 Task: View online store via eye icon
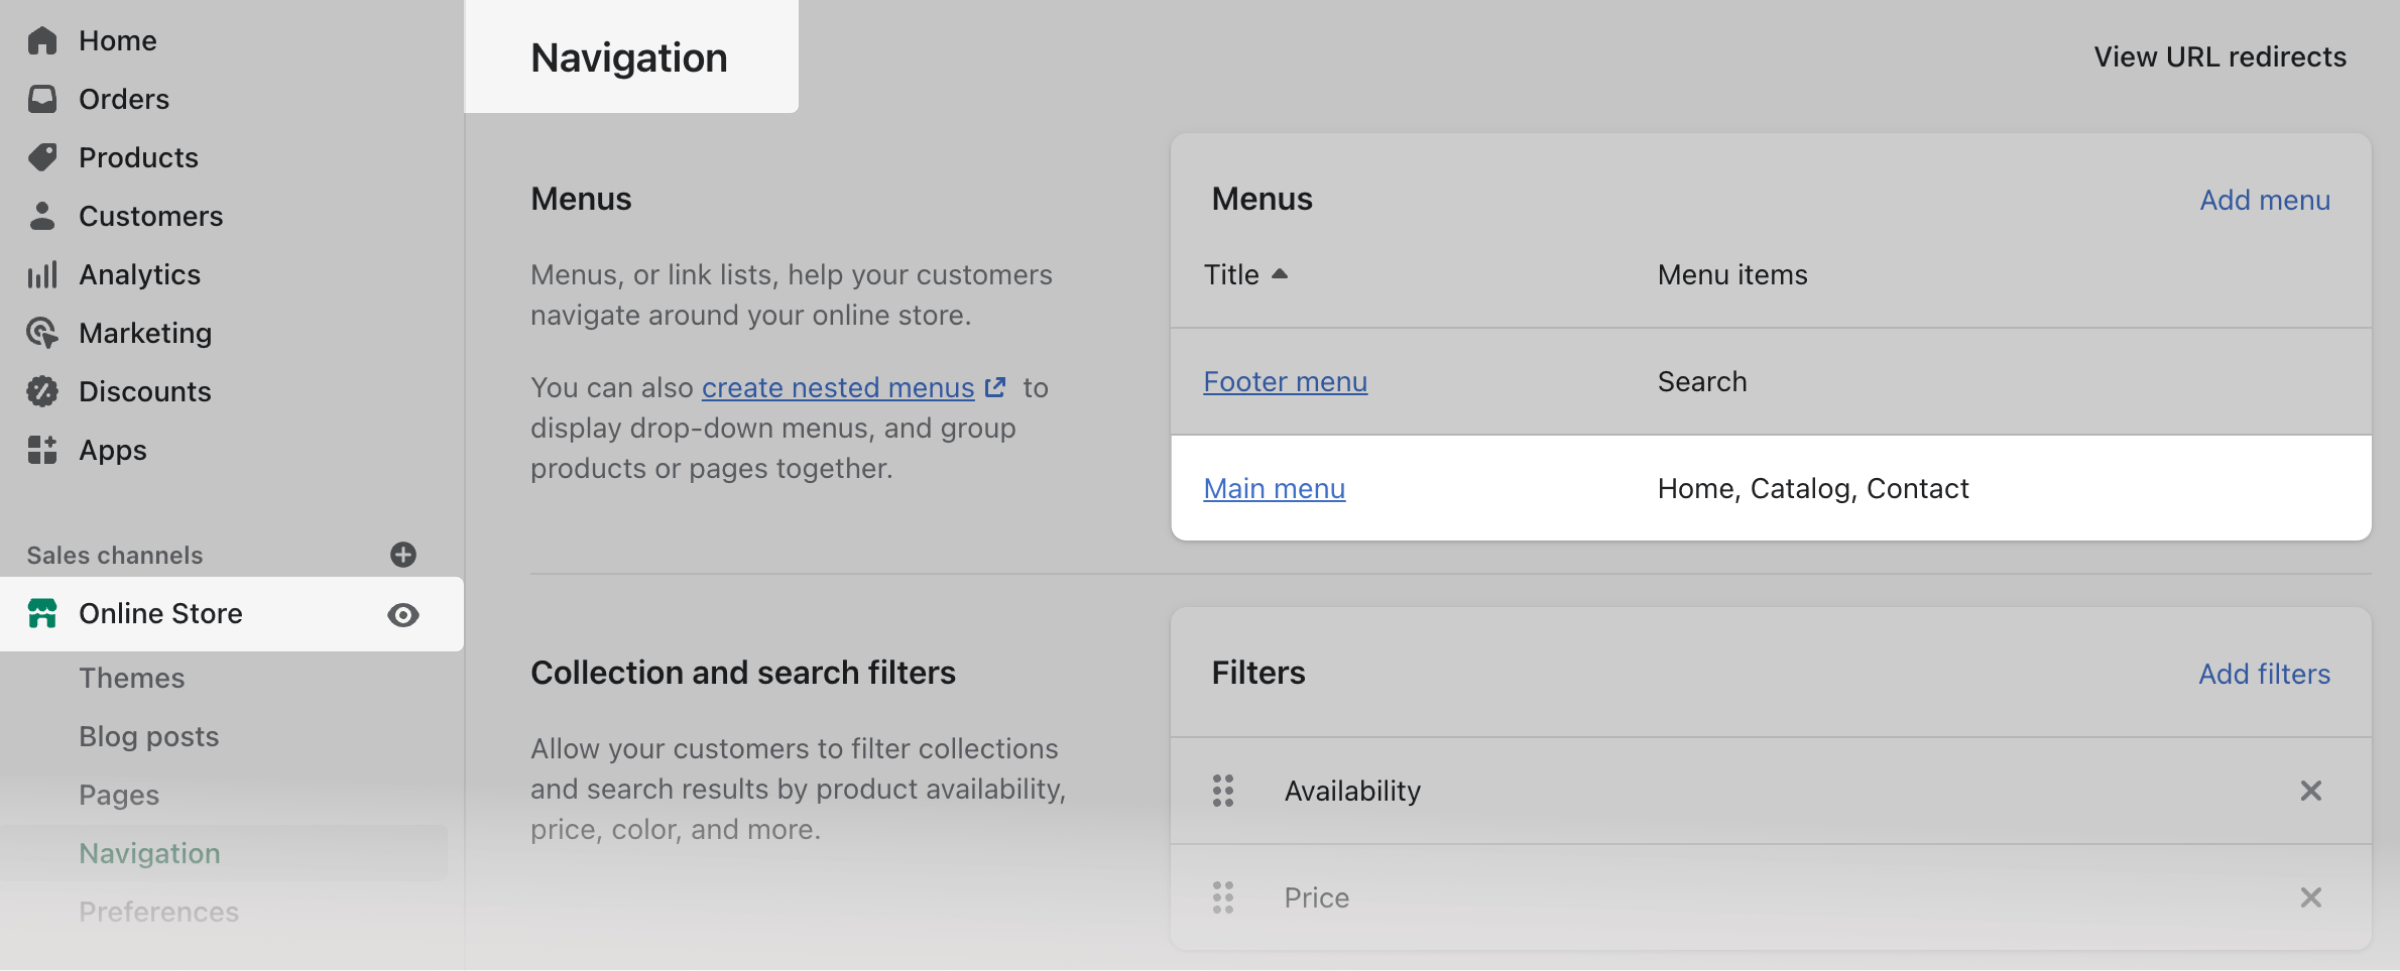pos(403,615)
